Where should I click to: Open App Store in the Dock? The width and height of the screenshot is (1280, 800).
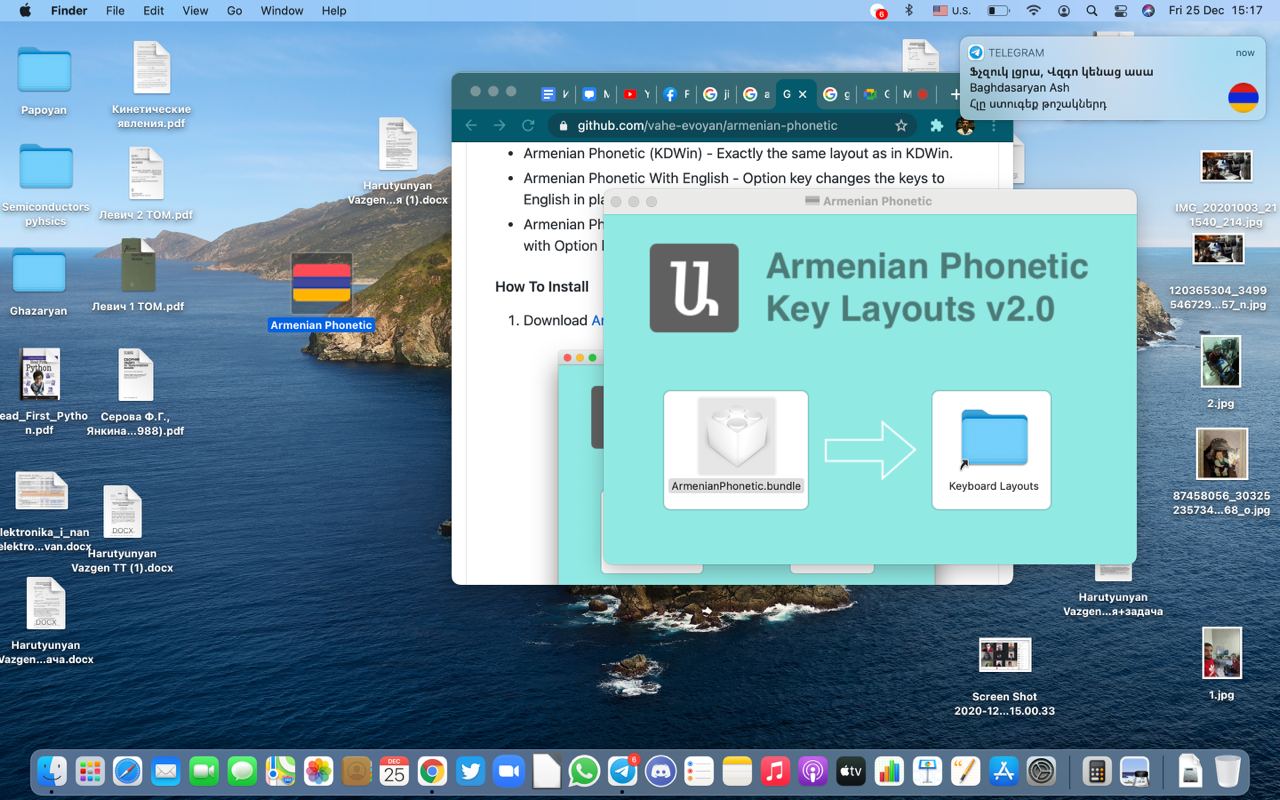tap(1002, 771)
